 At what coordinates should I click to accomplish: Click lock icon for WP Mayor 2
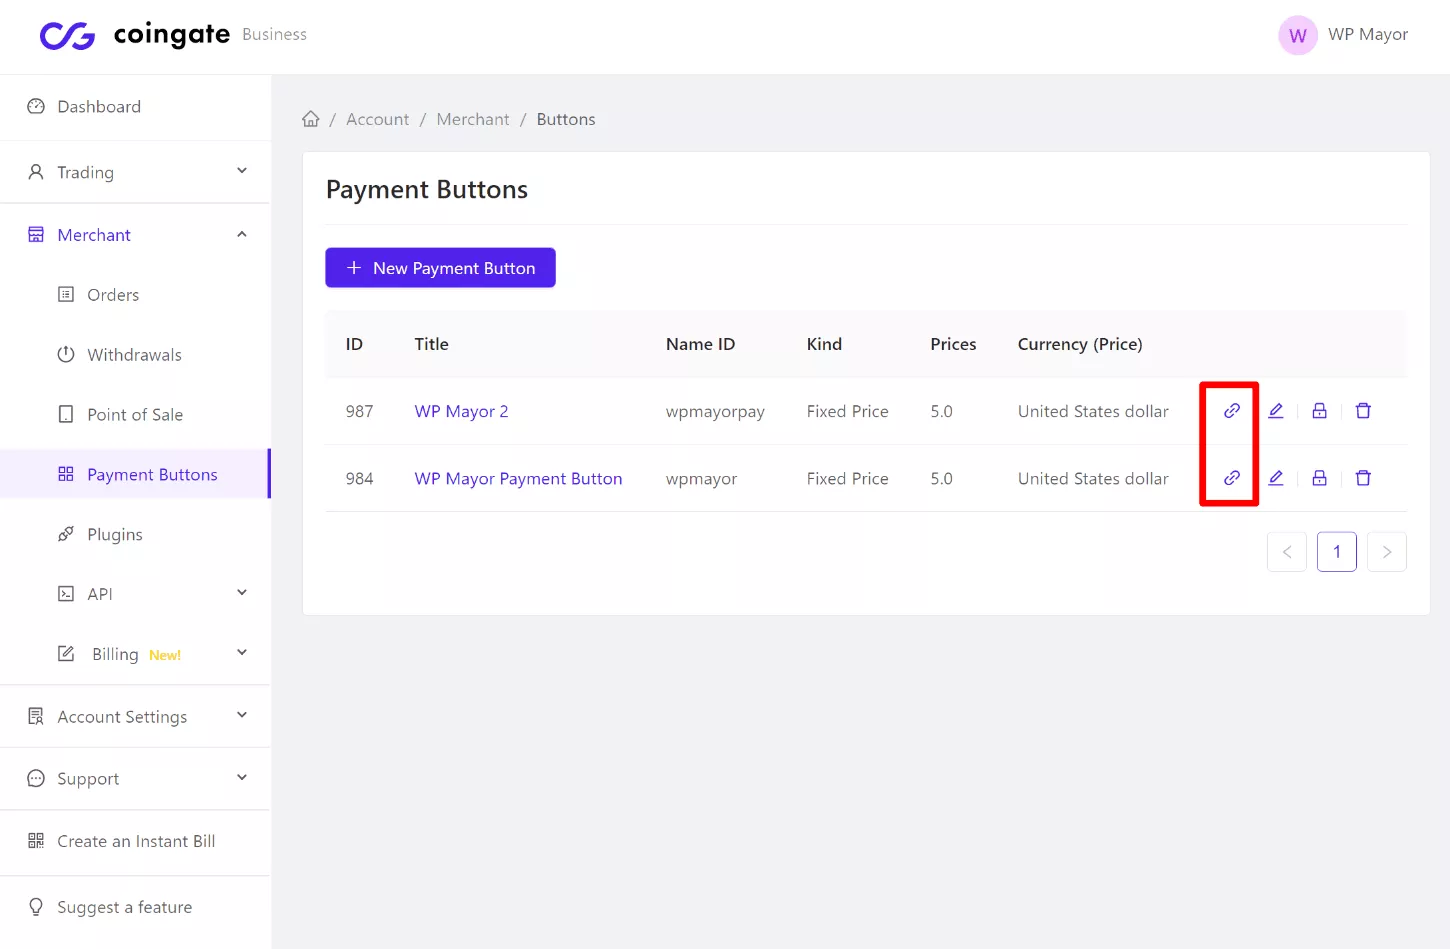tap(1319, 411)
